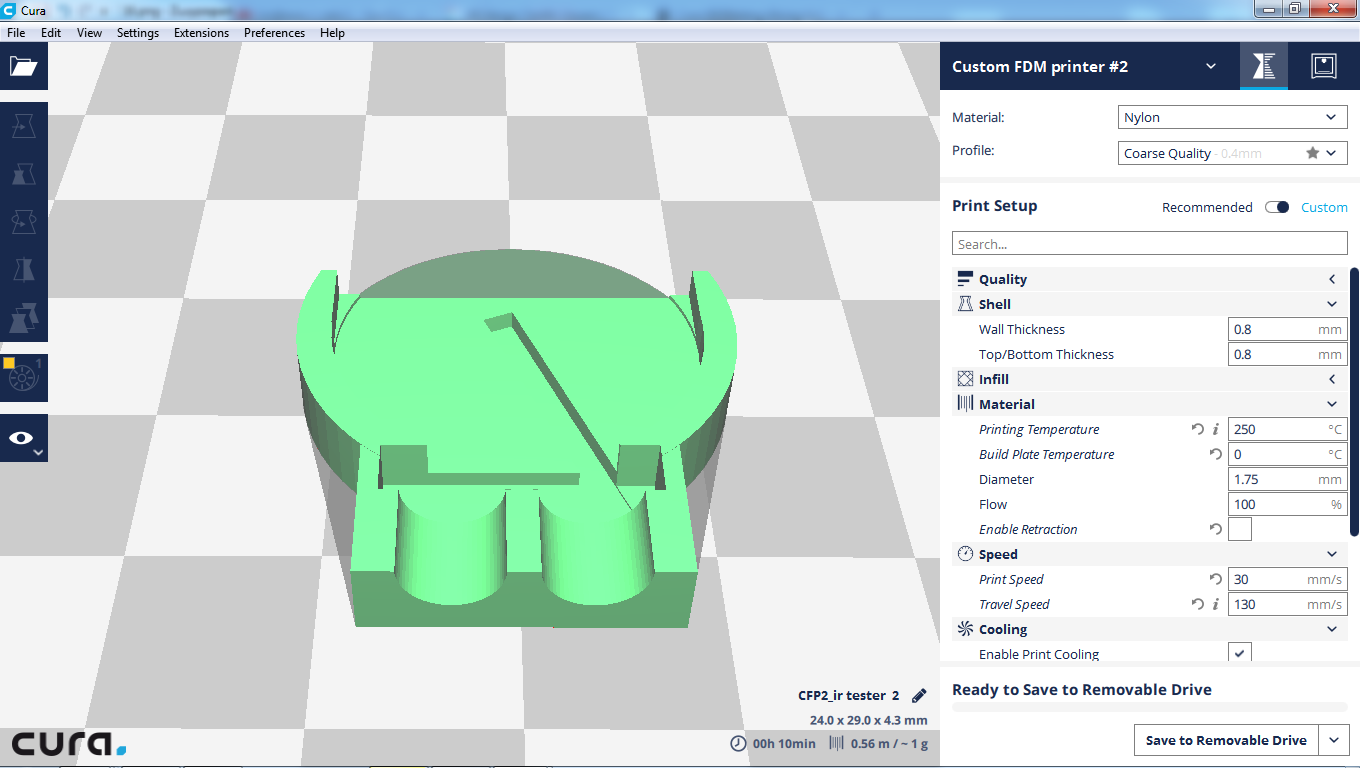Click the pencil icon to rename job

(919, 695)
